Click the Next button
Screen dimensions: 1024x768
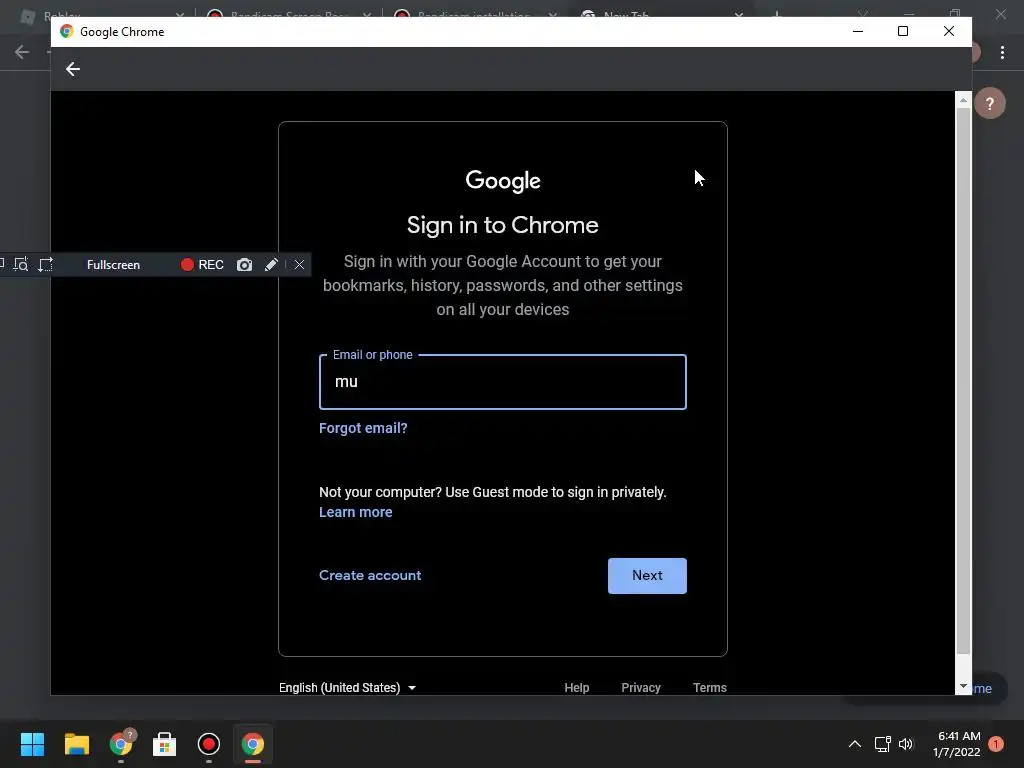647,575
